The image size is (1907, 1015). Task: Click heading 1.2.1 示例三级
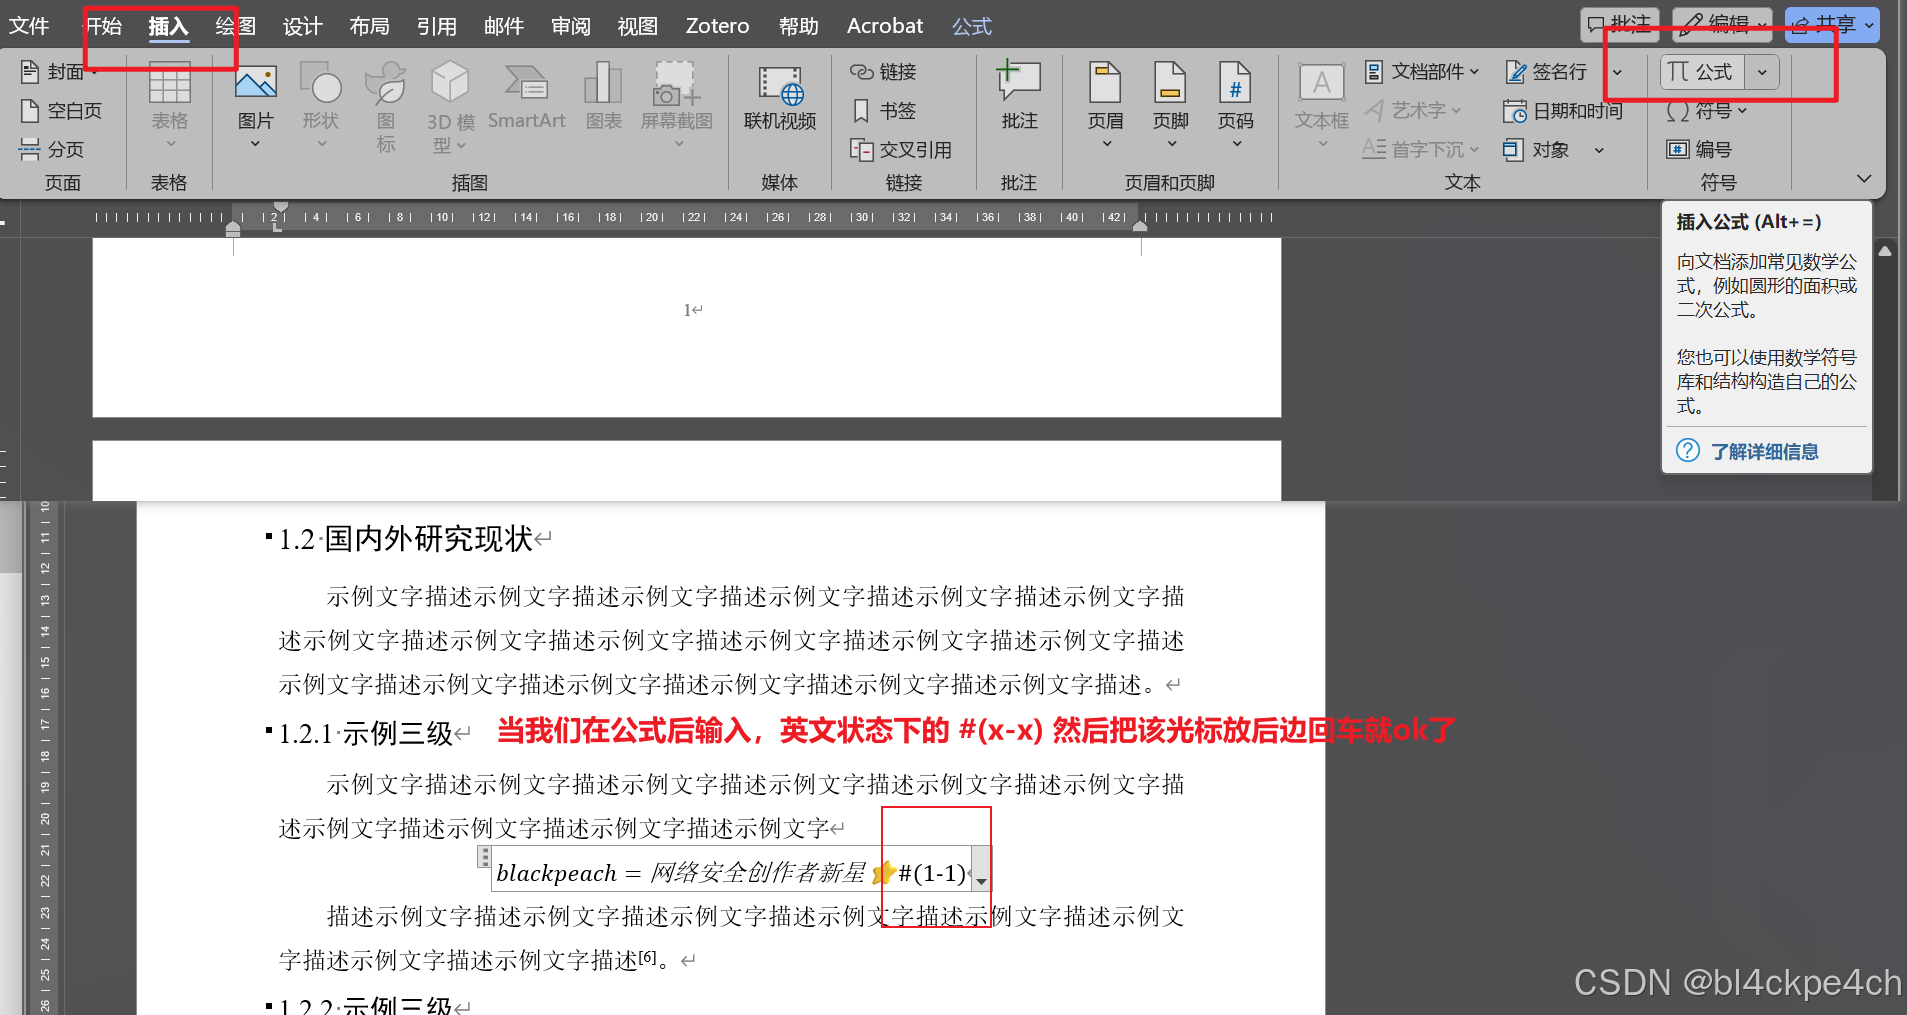coord(366,733)
